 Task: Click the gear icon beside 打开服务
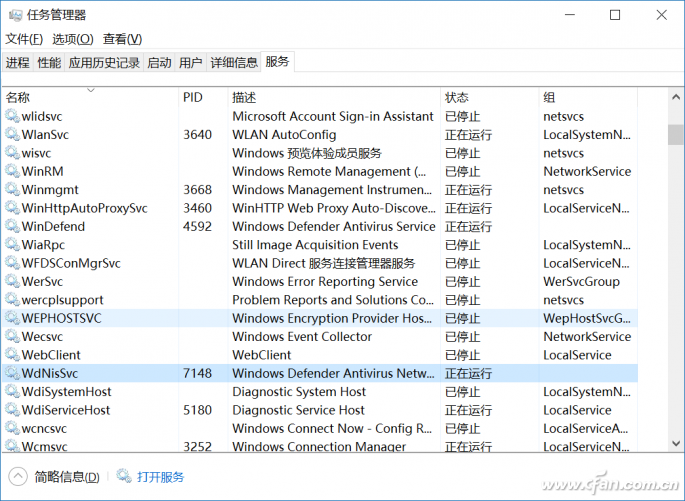124,476
